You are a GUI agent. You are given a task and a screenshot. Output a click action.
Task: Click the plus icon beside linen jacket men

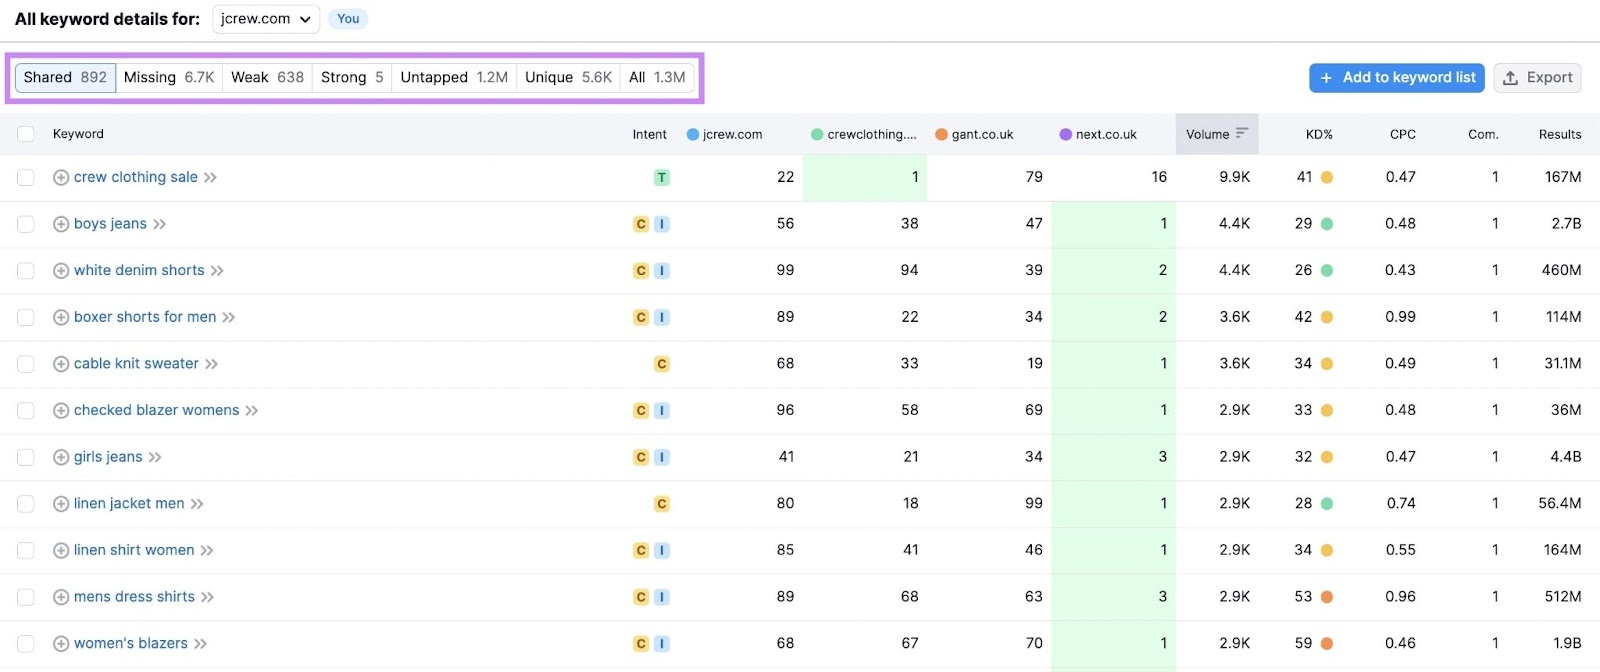coord(61,504)
